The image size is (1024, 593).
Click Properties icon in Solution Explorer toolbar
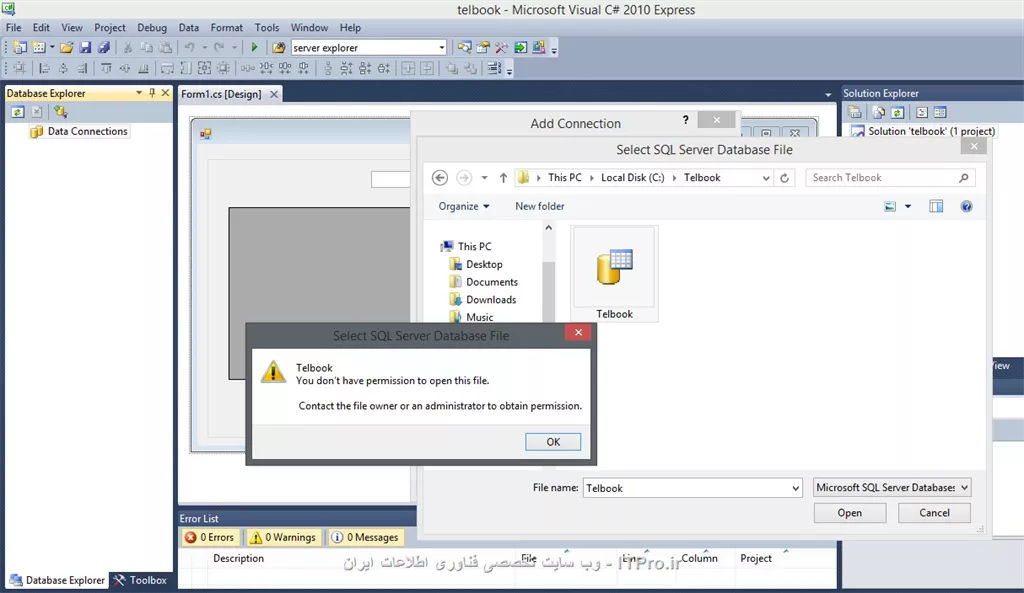tap(854, 112)
